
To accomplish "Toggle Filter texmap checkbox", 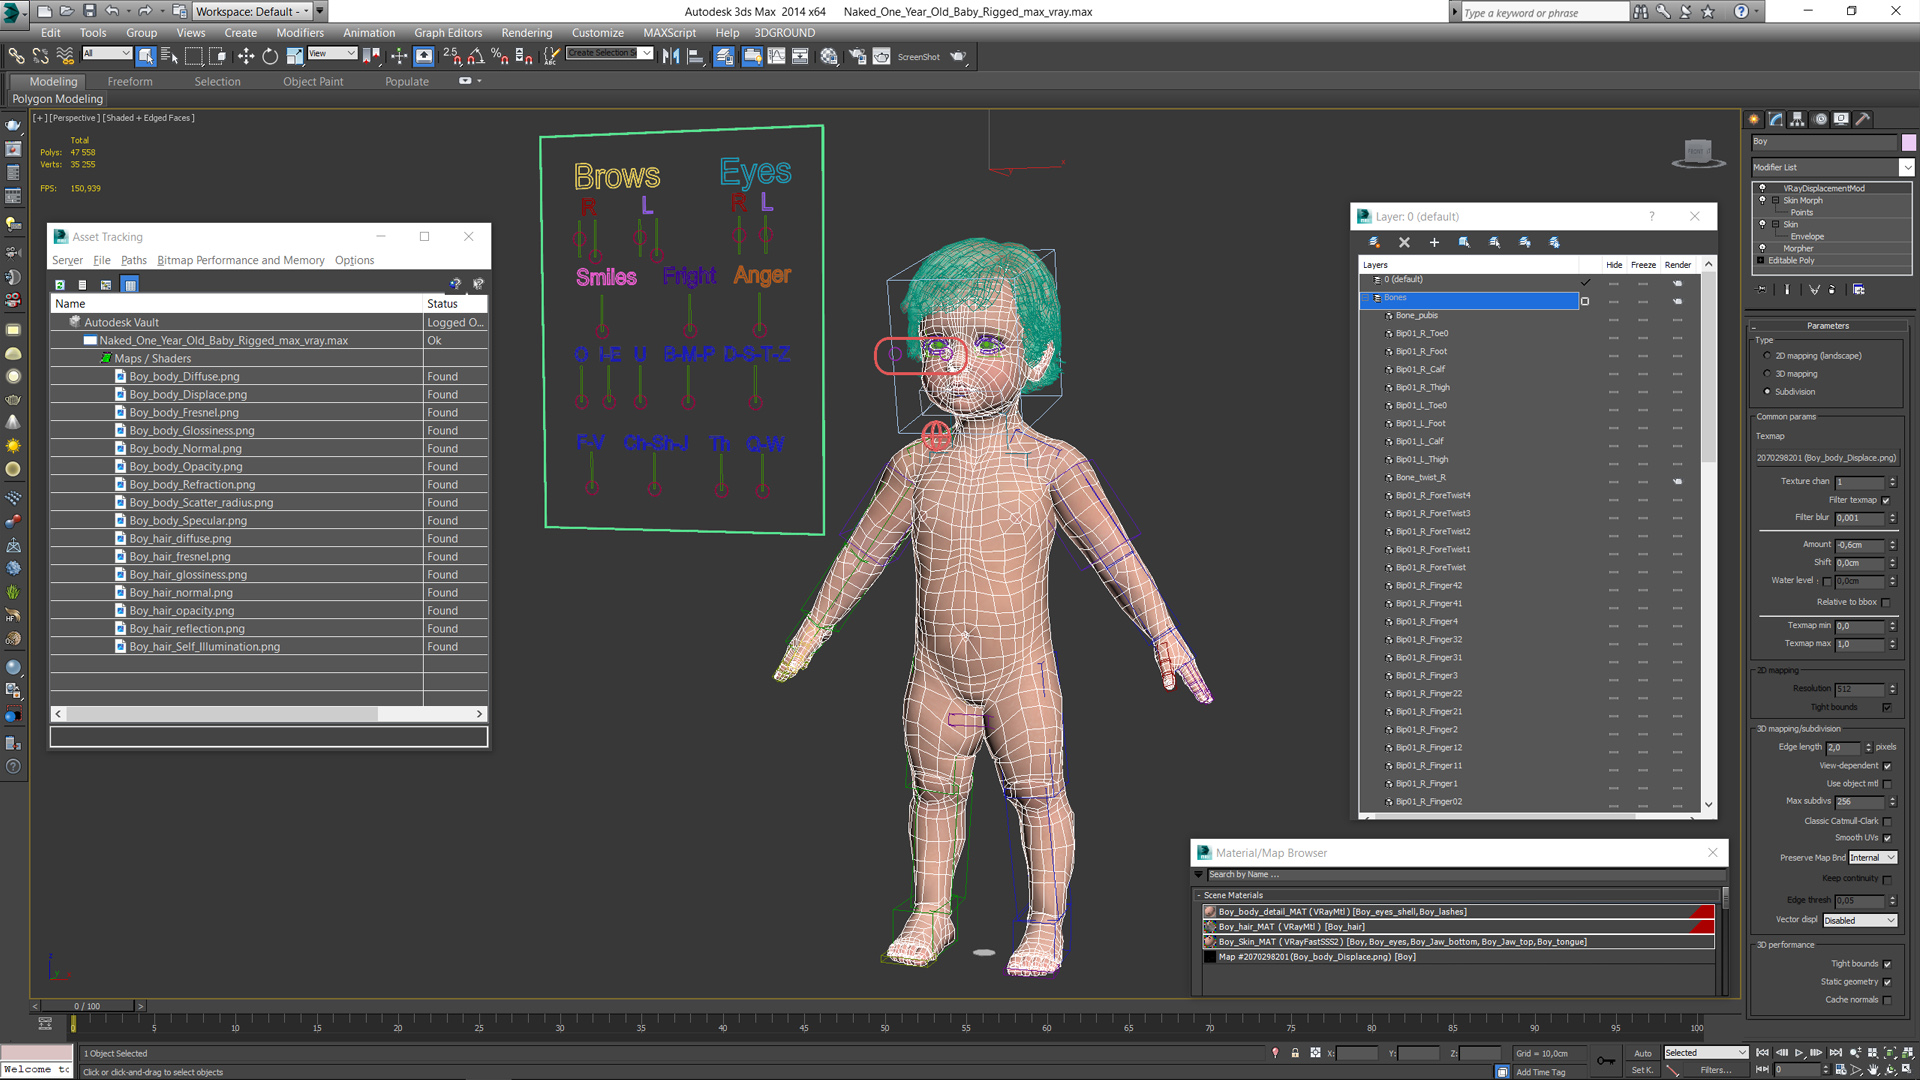I will coord(1886,500).
